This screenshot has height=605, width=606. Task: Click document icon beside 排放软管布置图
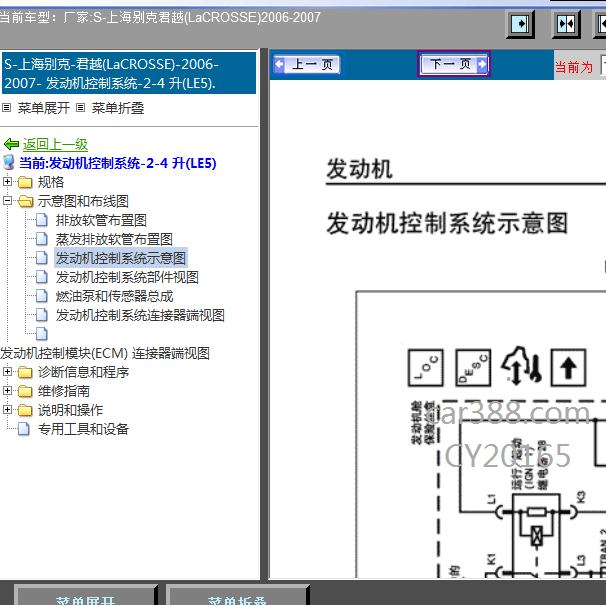tap(42, 220)
